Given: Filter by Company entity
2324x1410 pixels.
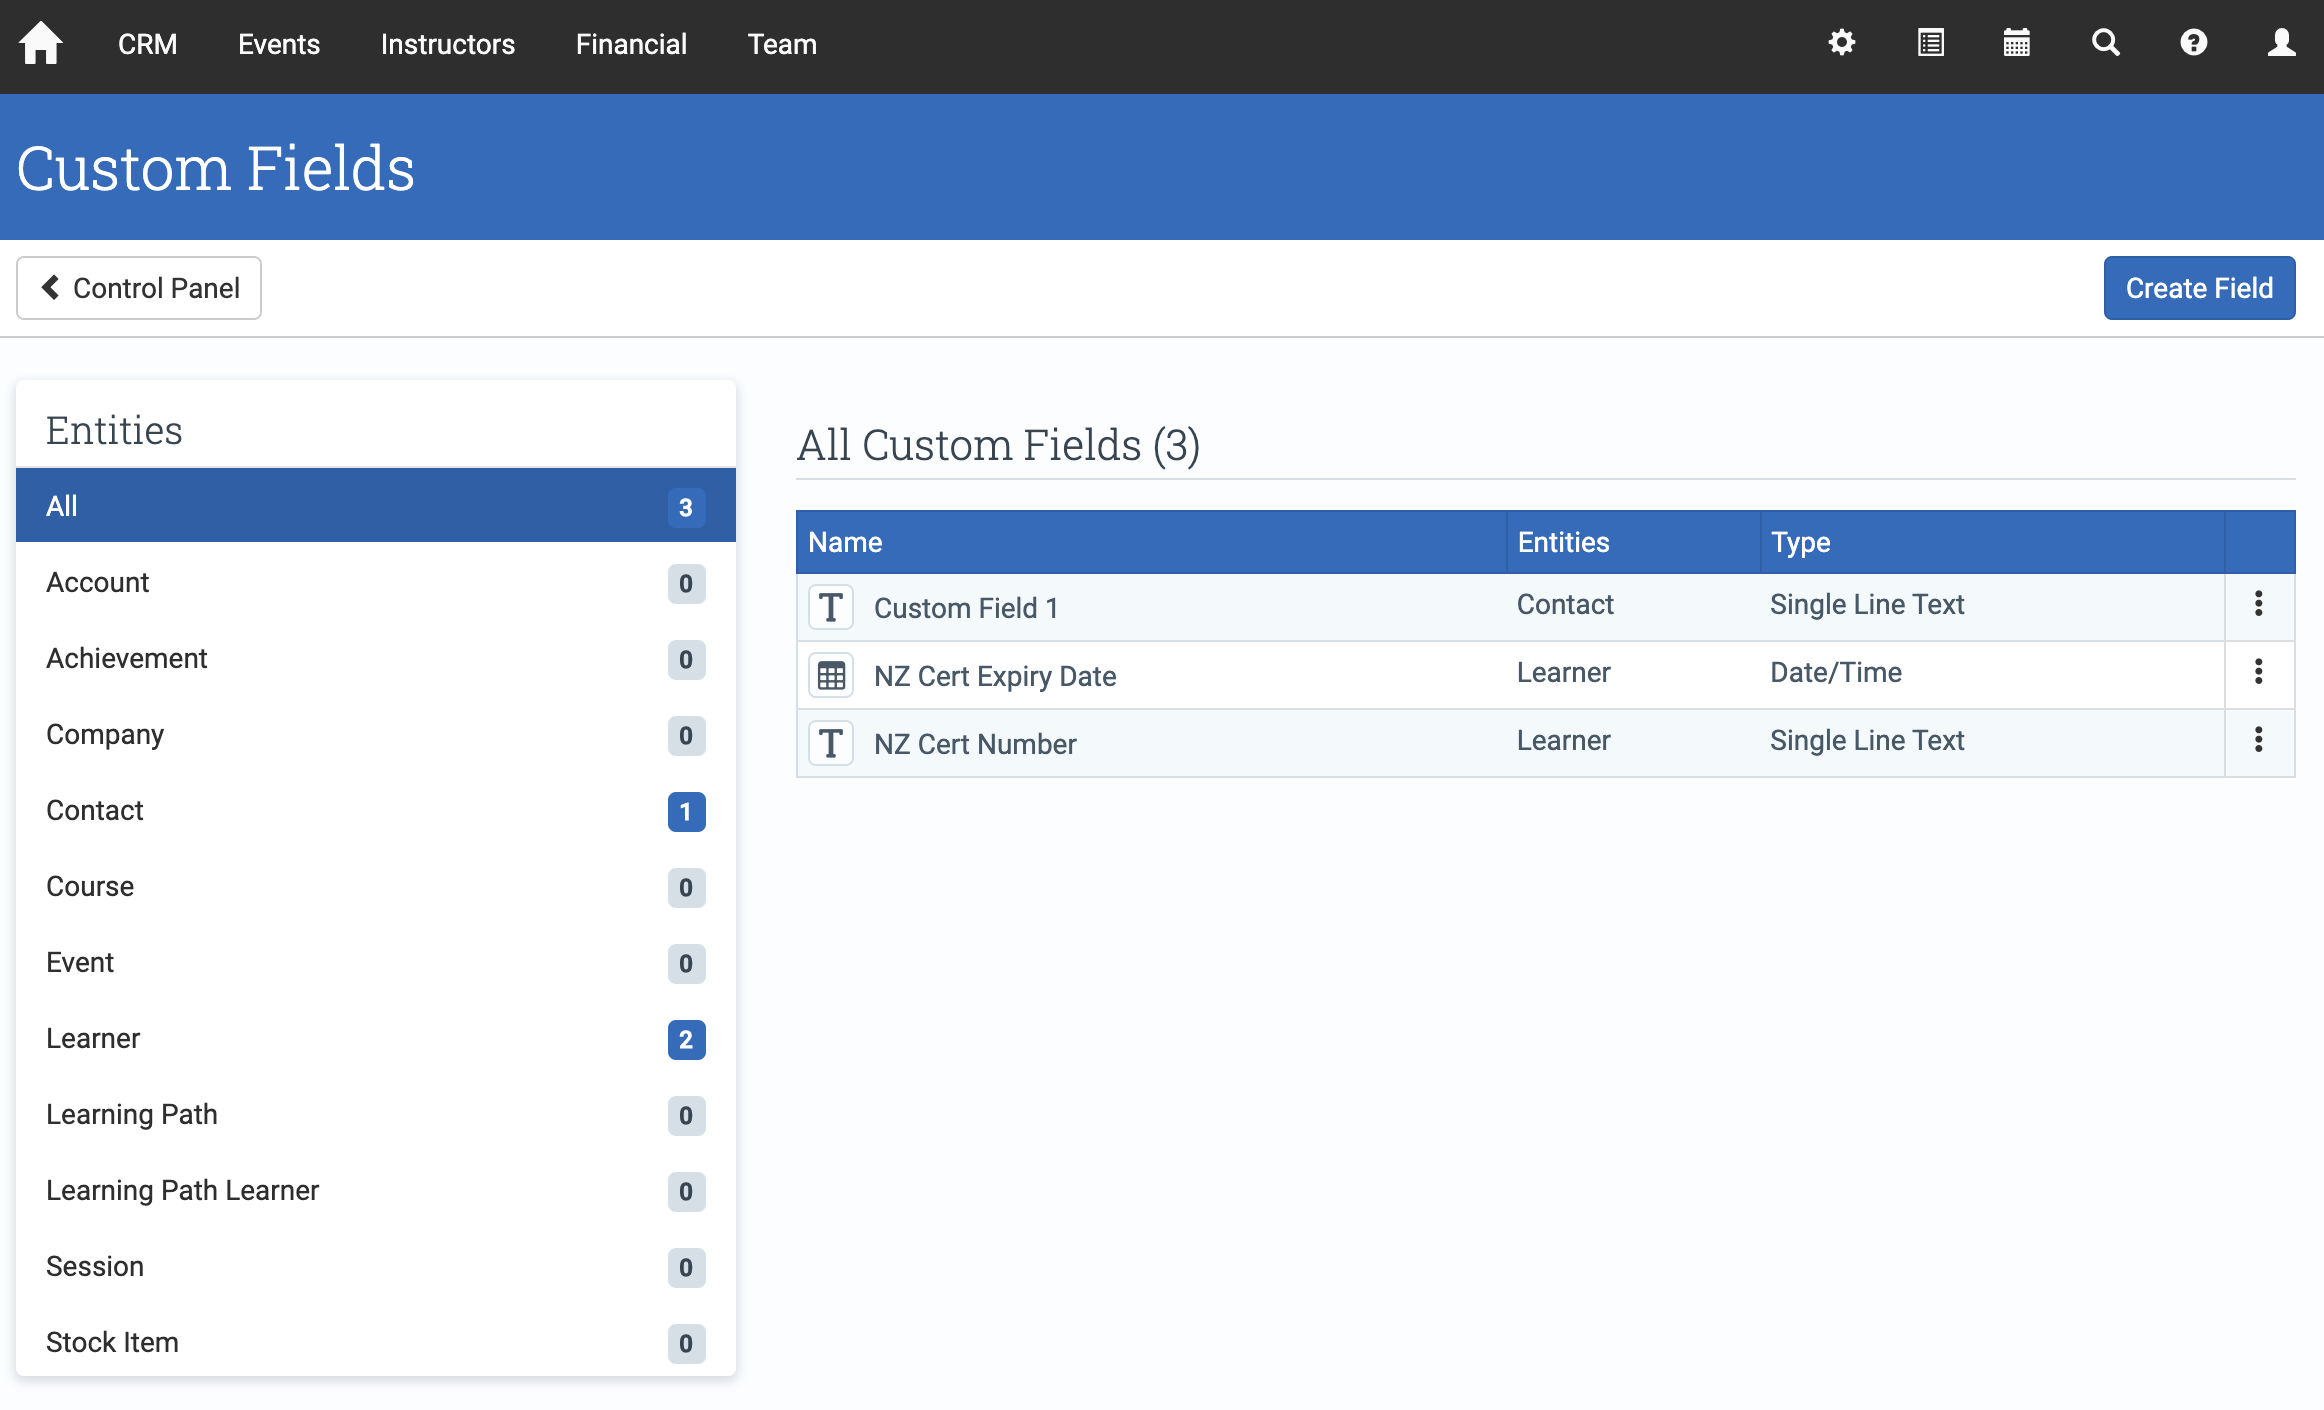Looking at the screenshot, I should (x=376, y=734).
